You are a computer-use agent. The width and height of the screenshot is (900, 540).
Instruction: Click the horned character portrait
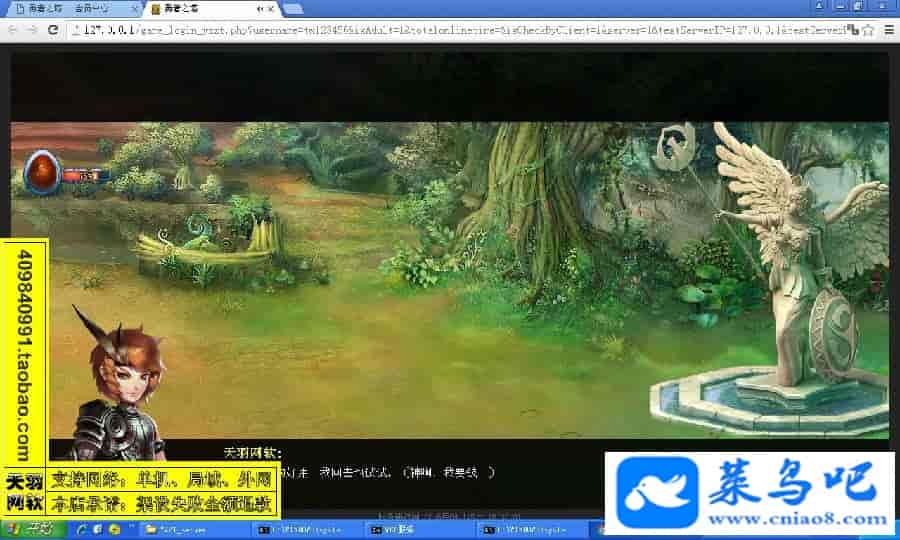(x=121, y=384)
